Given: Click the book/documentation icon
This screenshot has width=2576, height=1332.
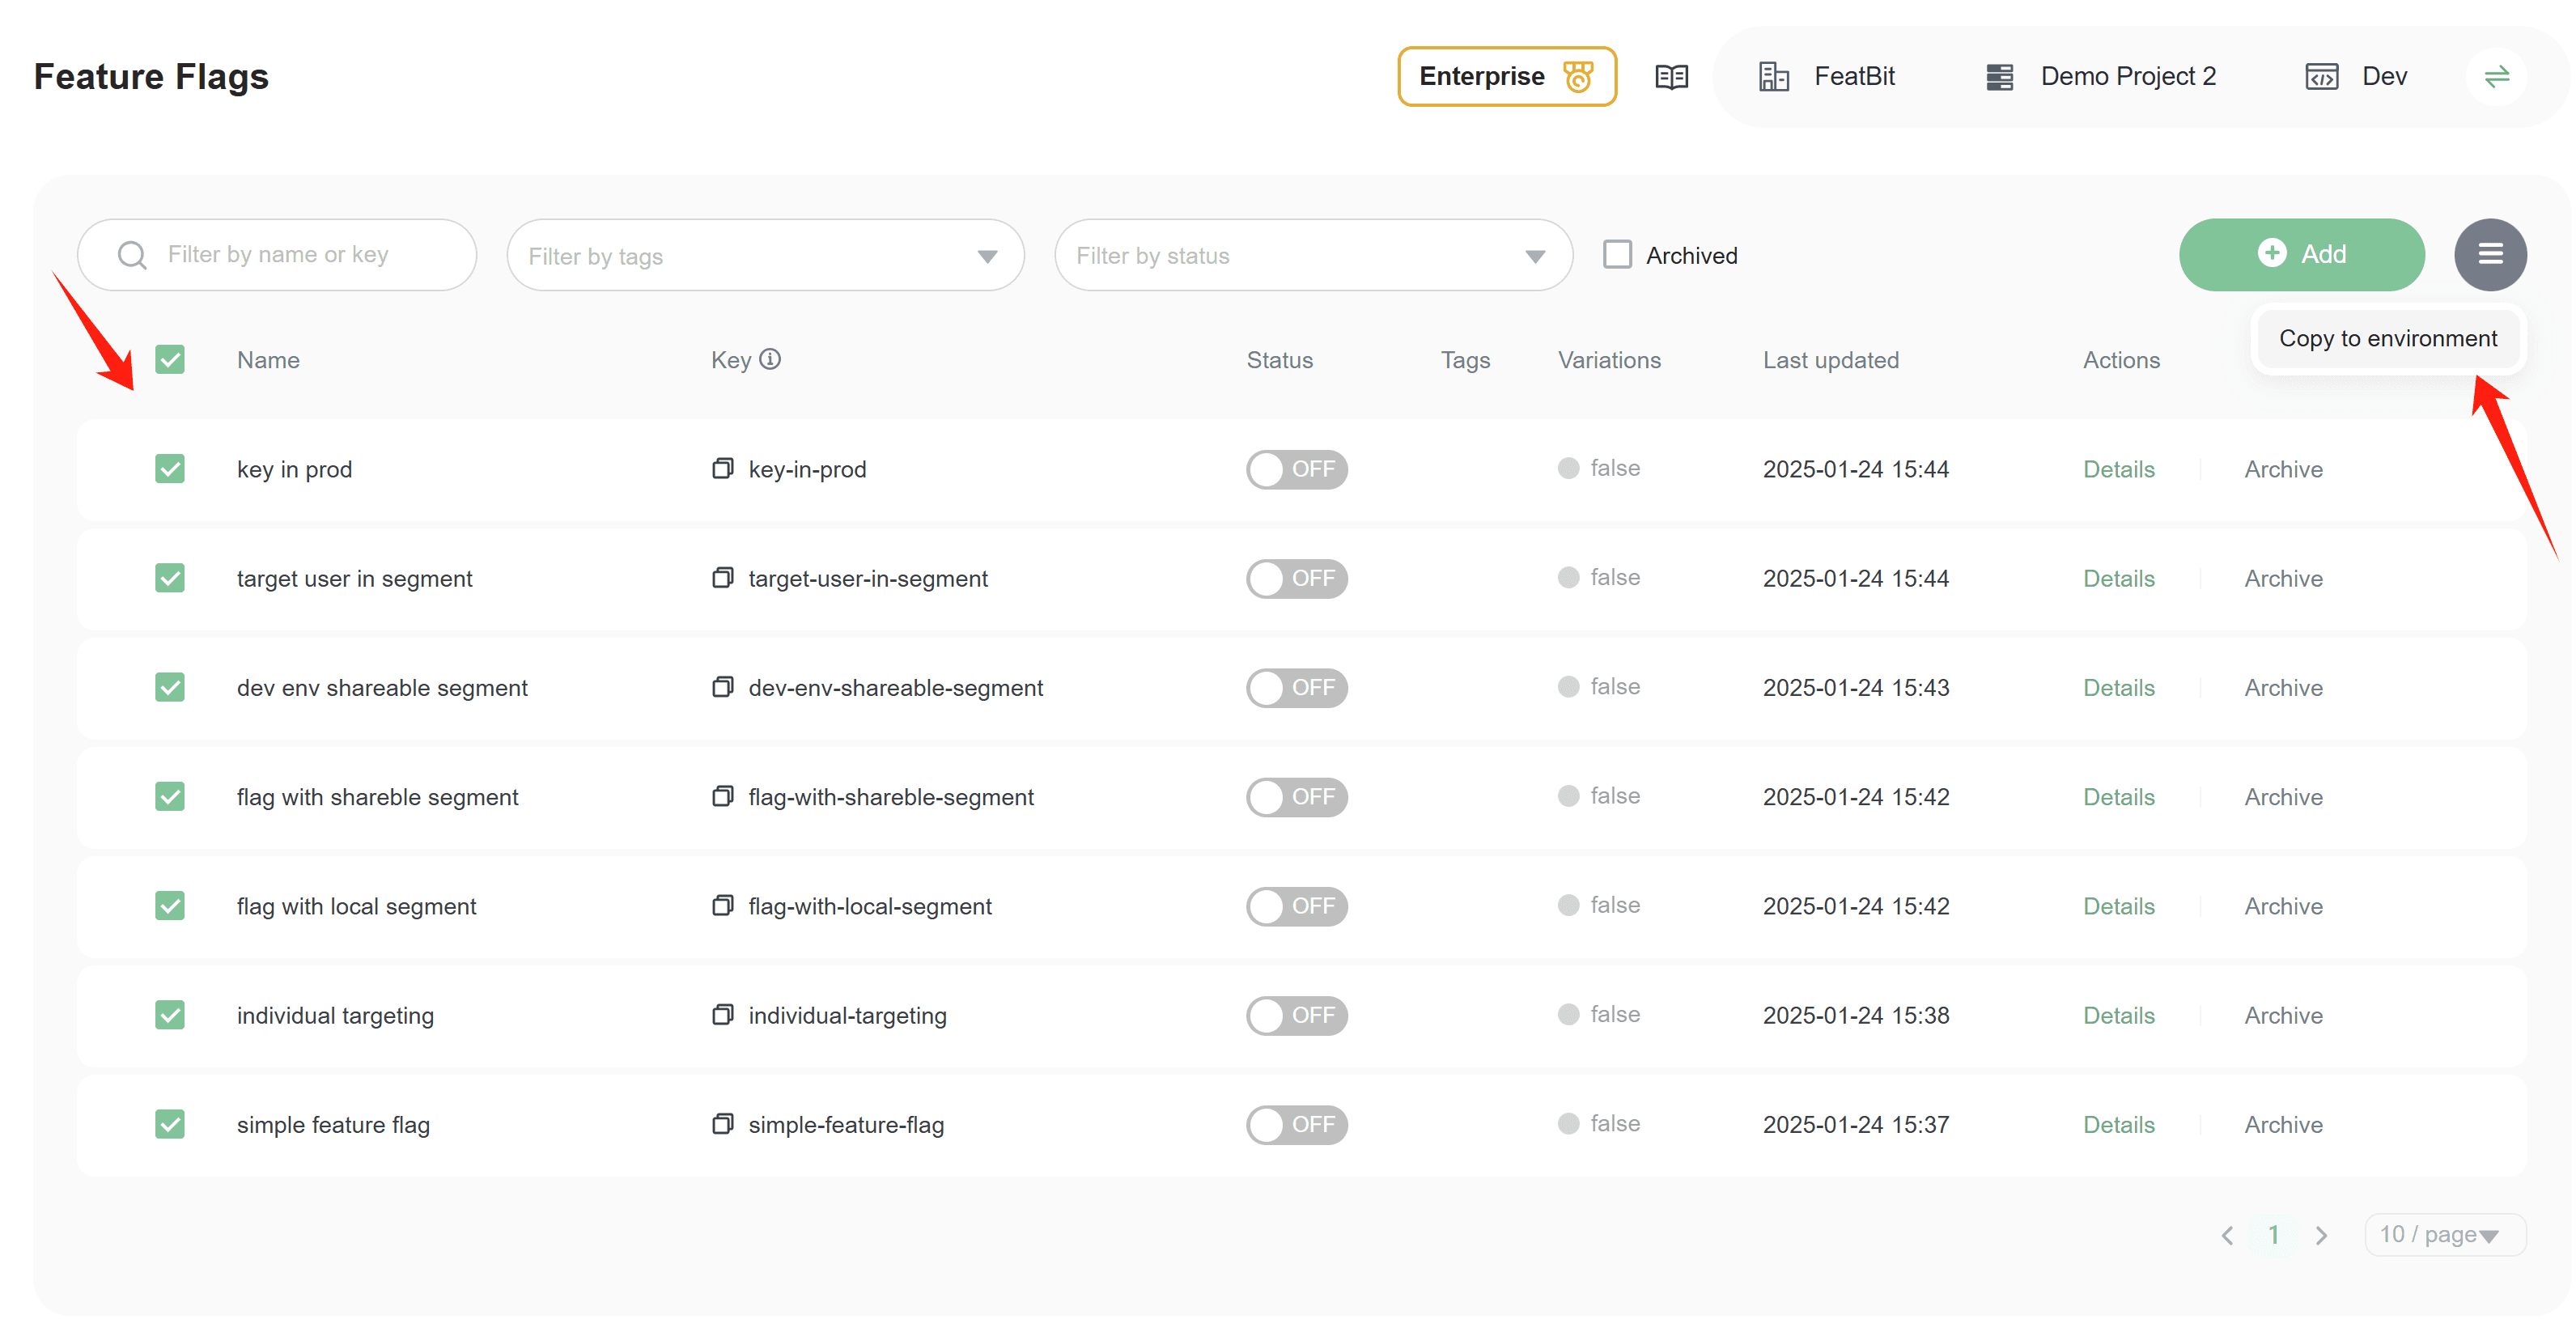Looking at the screenshot, I should pos(1670,76).
